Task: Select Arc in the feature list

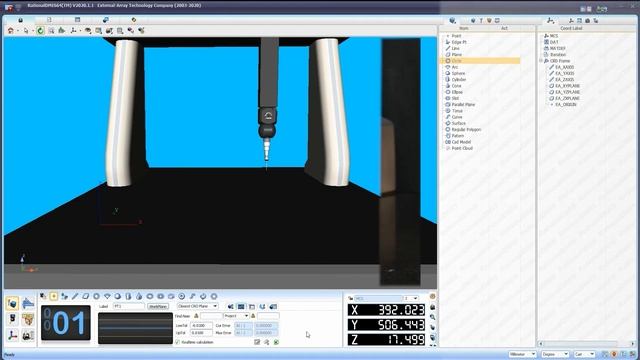Action: (x=455, y=67)
